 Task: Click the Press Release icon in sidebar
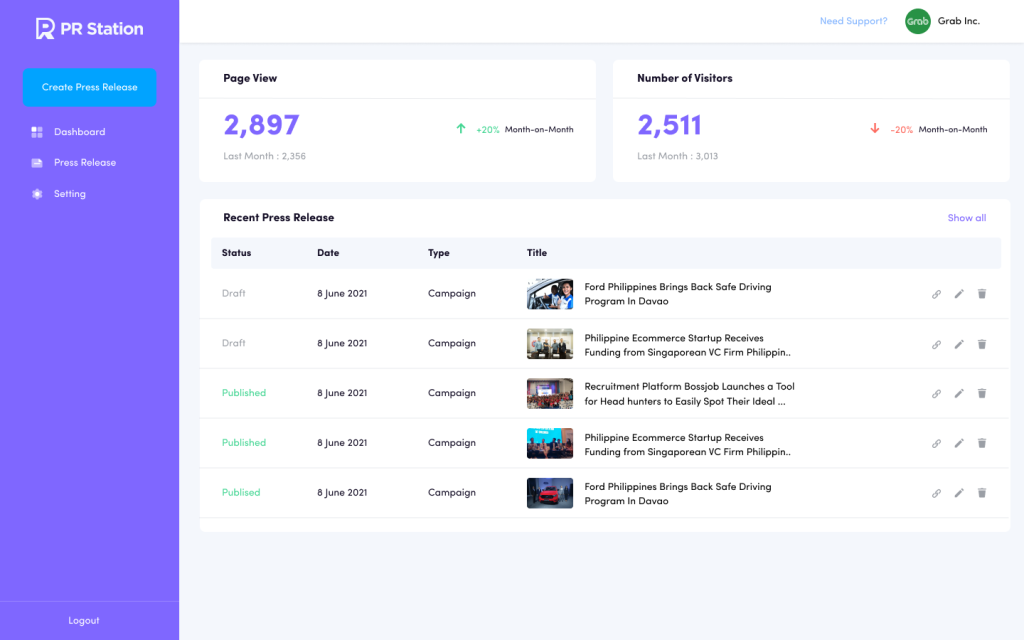click(x=37, y=163)
